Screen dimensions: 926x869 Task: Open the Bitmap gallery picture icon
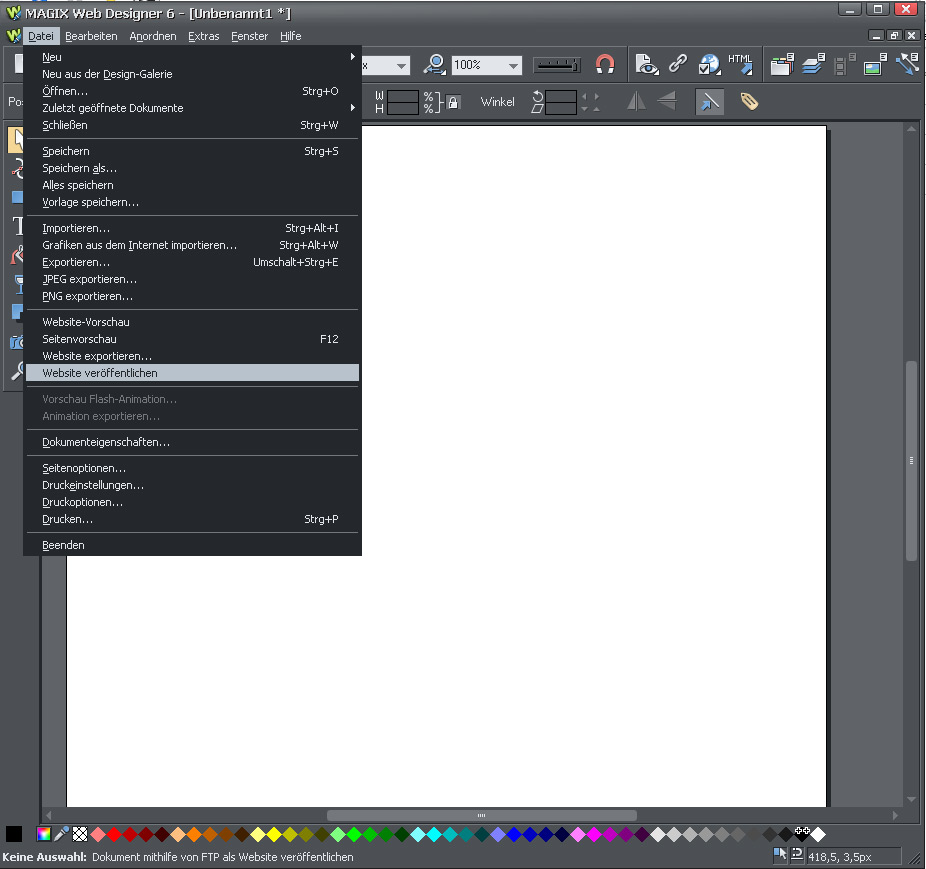coord(875,64)
